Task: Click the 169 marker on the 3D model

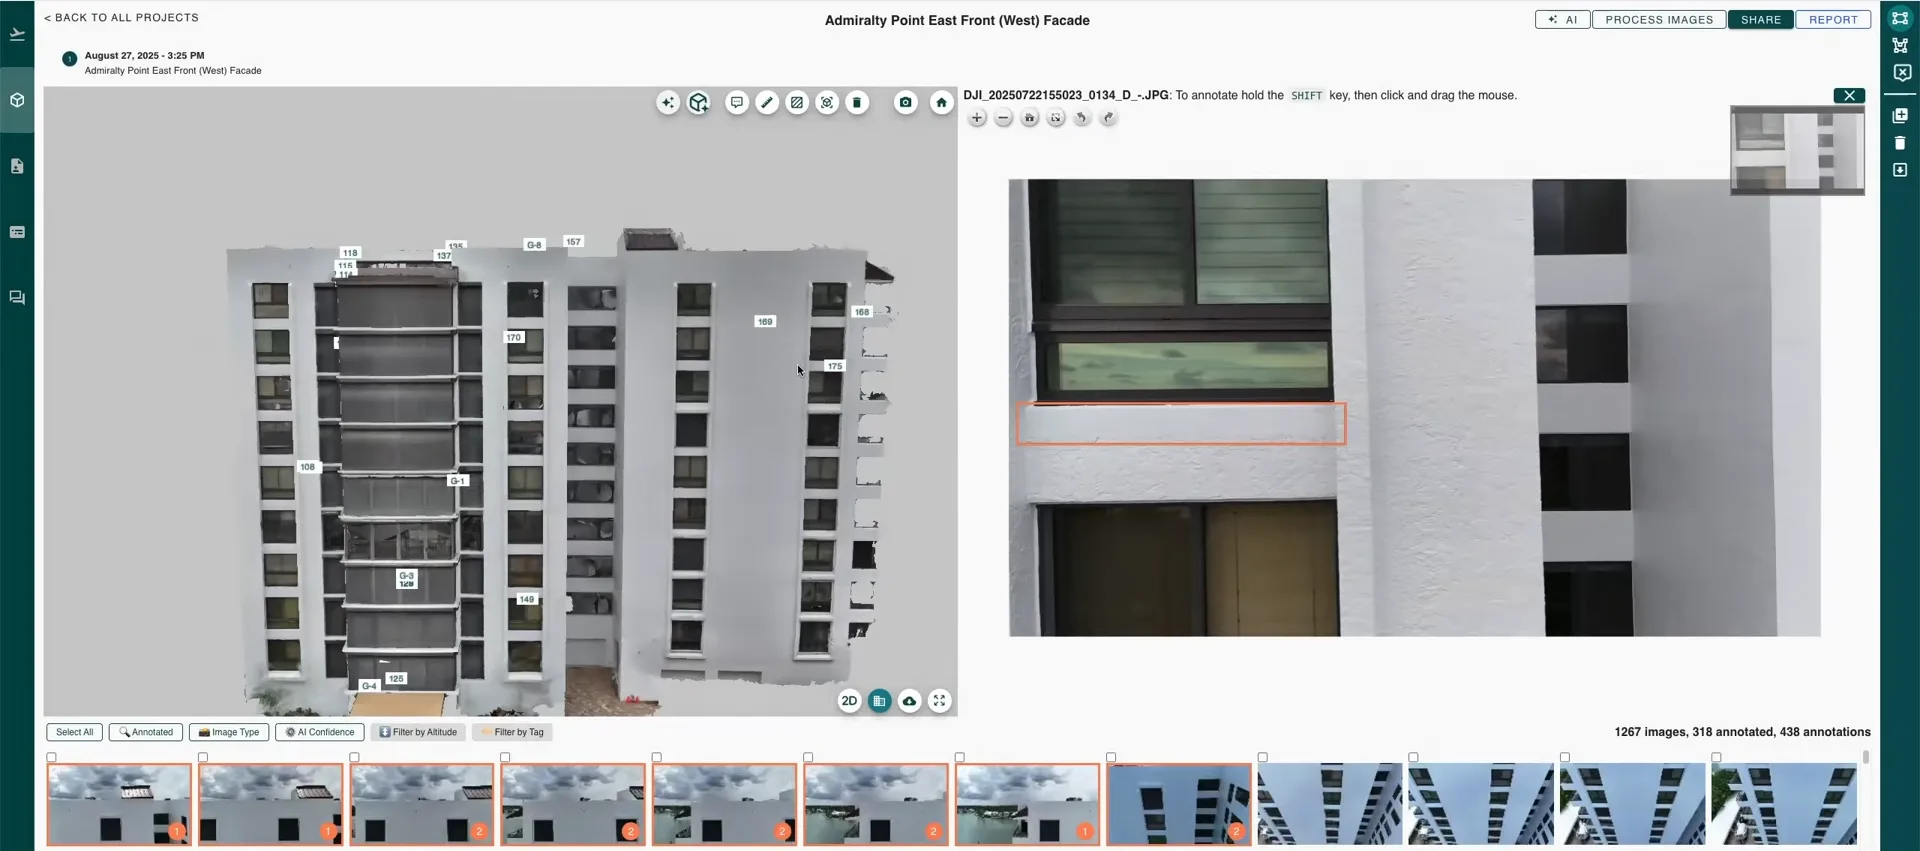Action: 765,322
